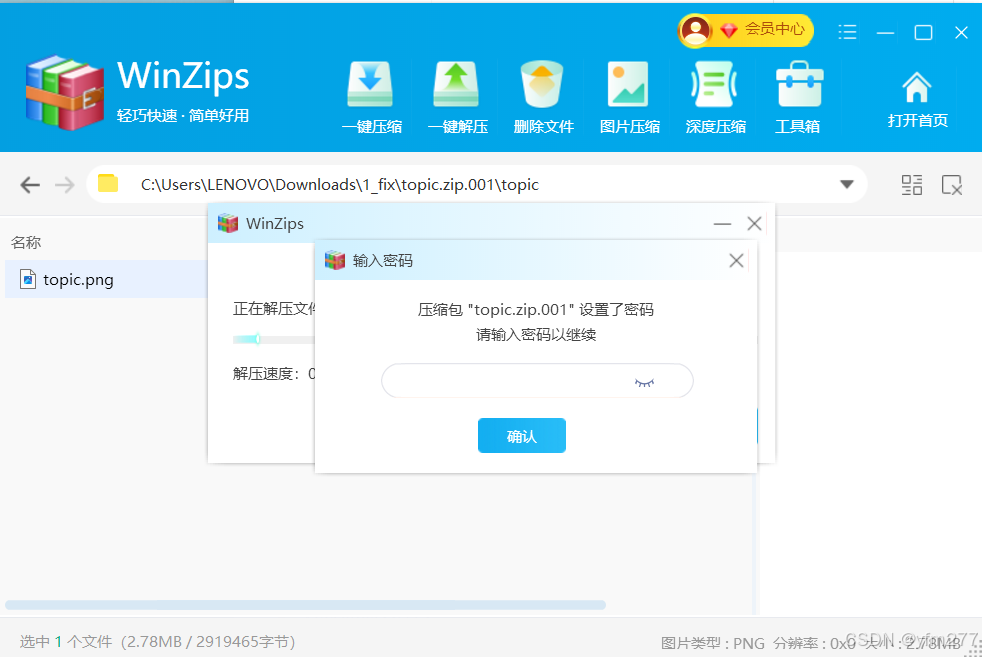Click the close-preview panel icon
Screen dimensions: 982x657
(x=952, y=185)
